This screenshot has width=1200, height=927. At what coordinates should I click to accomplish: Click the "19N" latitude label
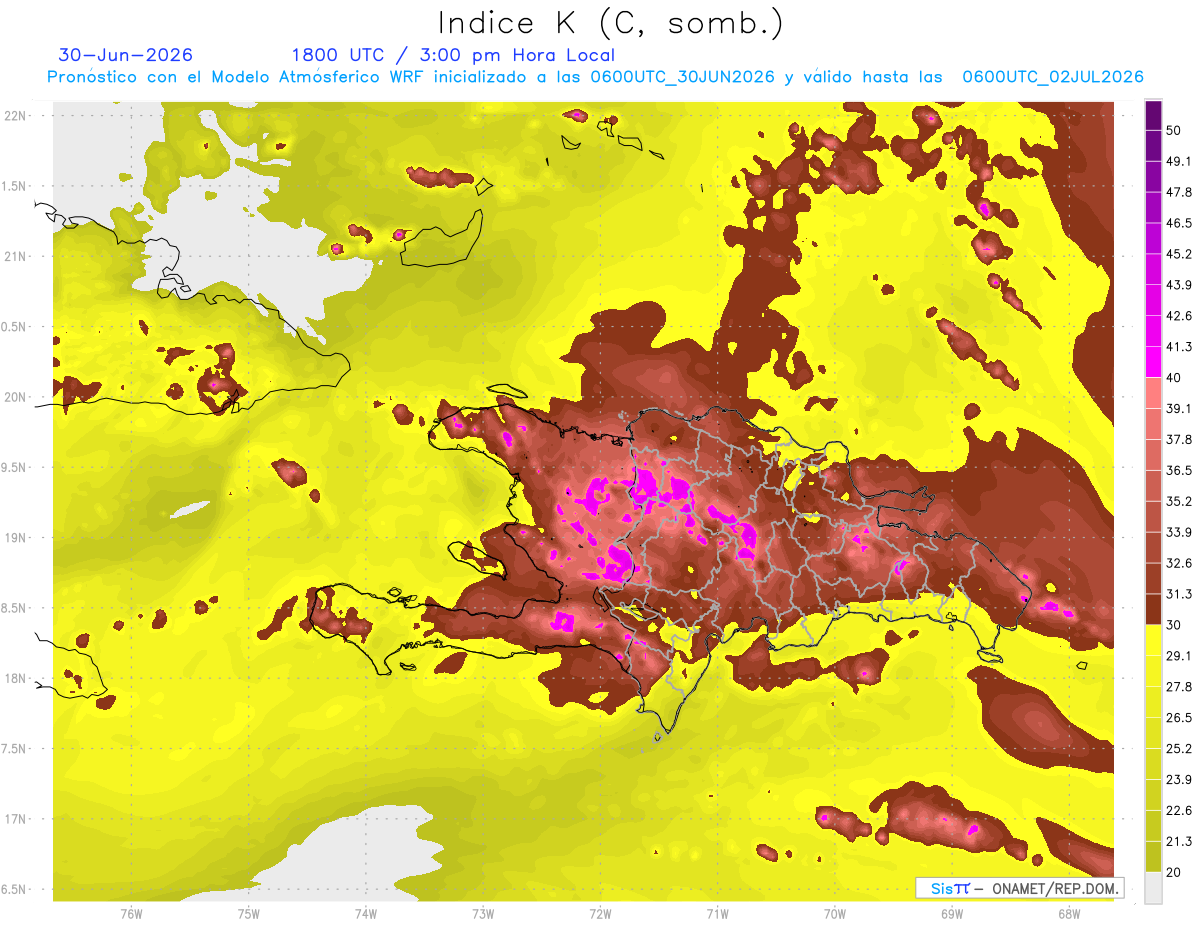[16, 538]
